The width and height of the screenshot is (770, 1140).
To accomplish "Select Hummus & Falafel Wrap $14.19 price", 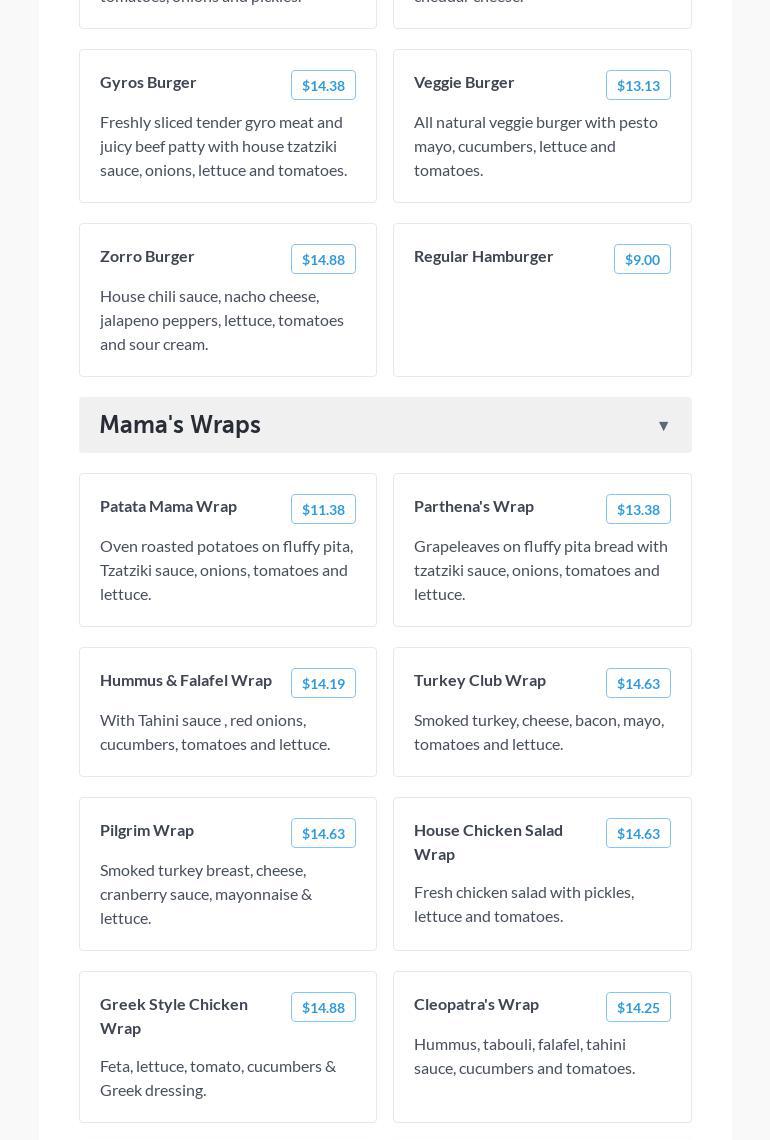I will coord(323,684).
